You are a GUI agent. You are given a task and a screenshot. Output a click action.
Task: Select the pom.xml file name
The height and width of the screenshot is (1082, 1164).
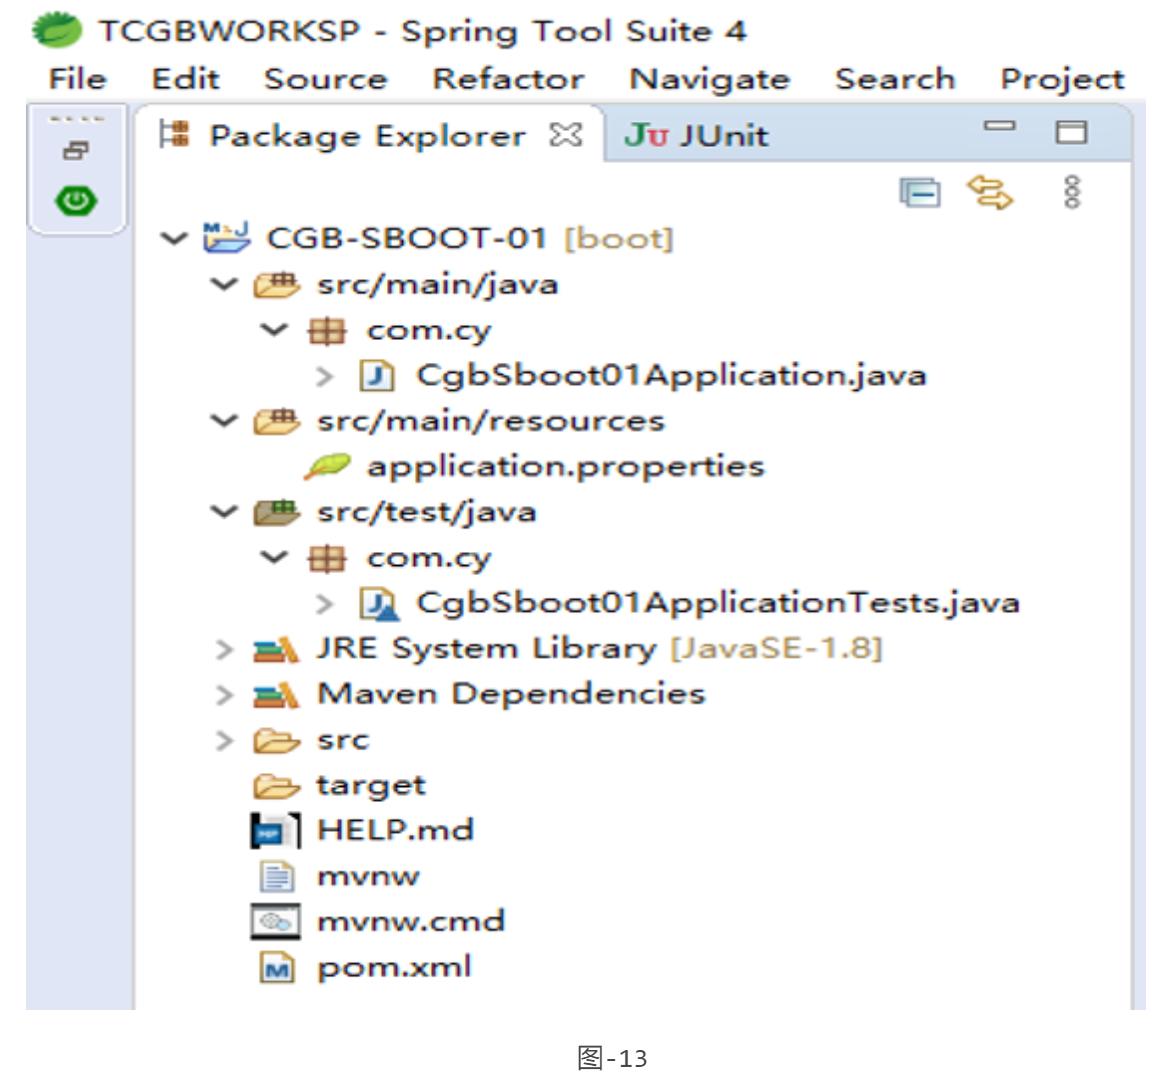point(394,968)
